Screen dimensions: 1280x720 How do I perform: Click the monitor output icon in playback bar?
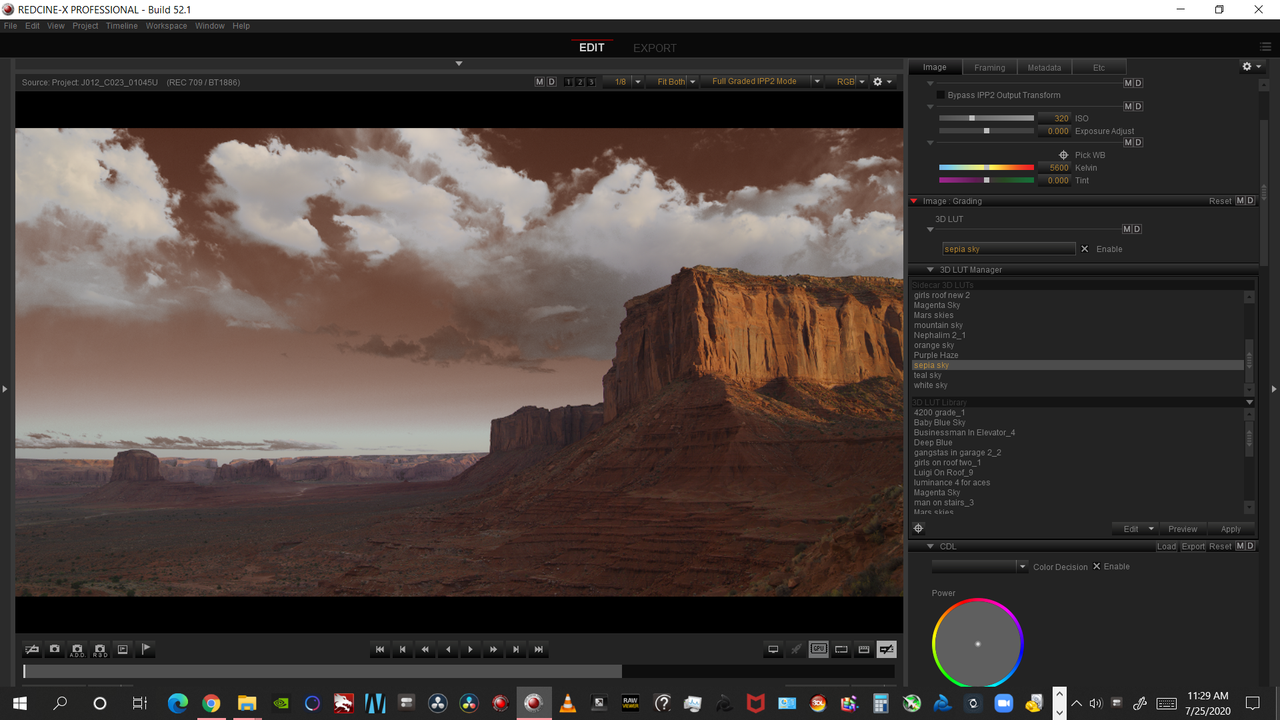(773, 649)
